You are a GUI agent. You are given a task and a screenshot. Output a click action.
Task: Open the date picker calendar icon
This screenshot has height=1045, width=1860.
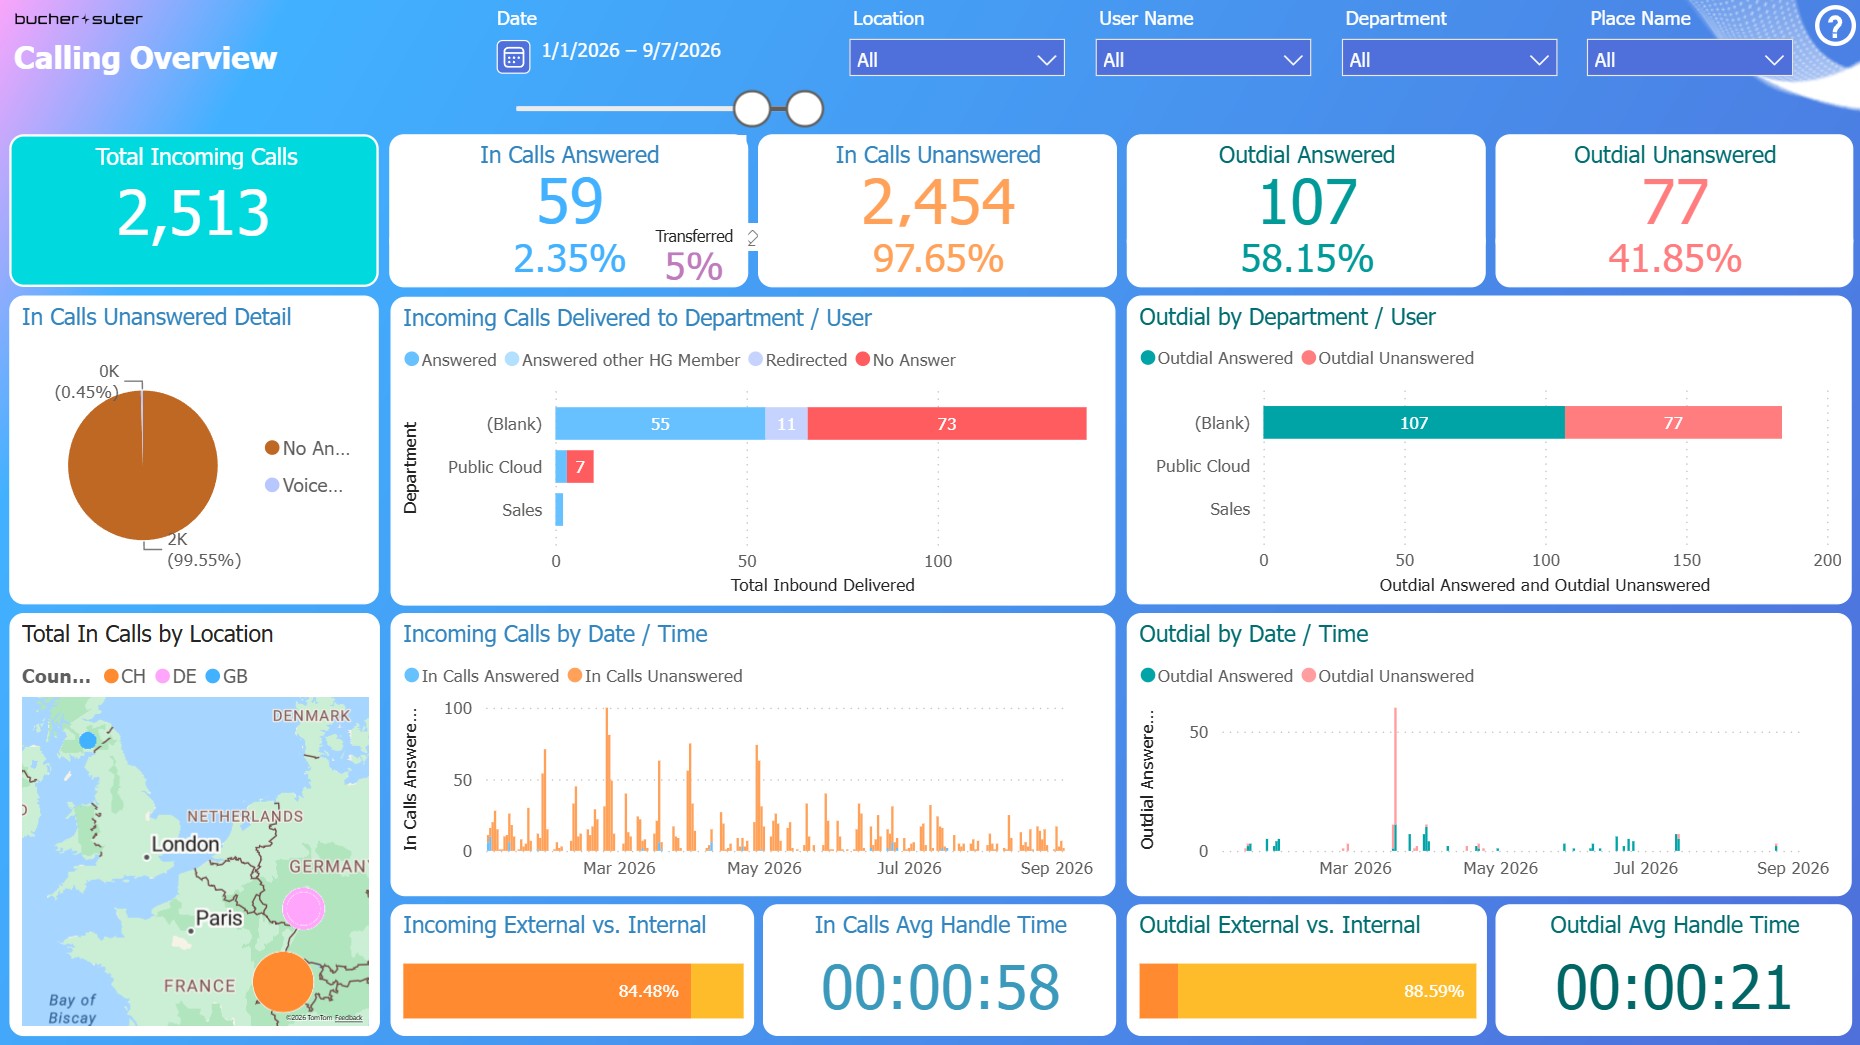(x=513, y=57)
